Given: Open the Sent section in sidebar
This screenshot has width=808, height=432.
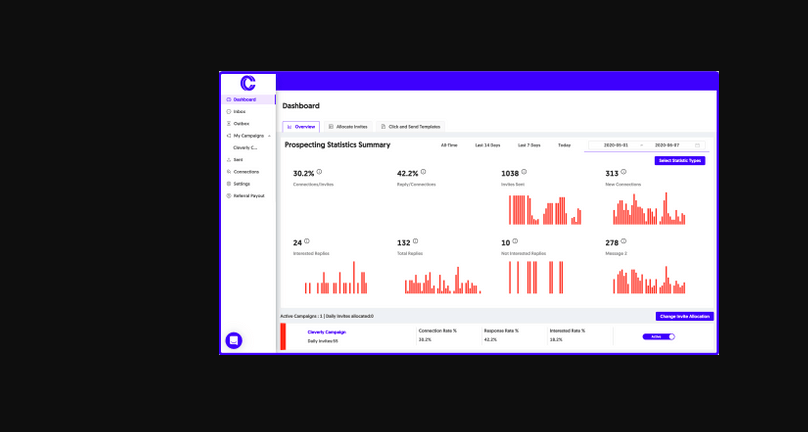Looking at the screenshot, I should coord(238,159).
